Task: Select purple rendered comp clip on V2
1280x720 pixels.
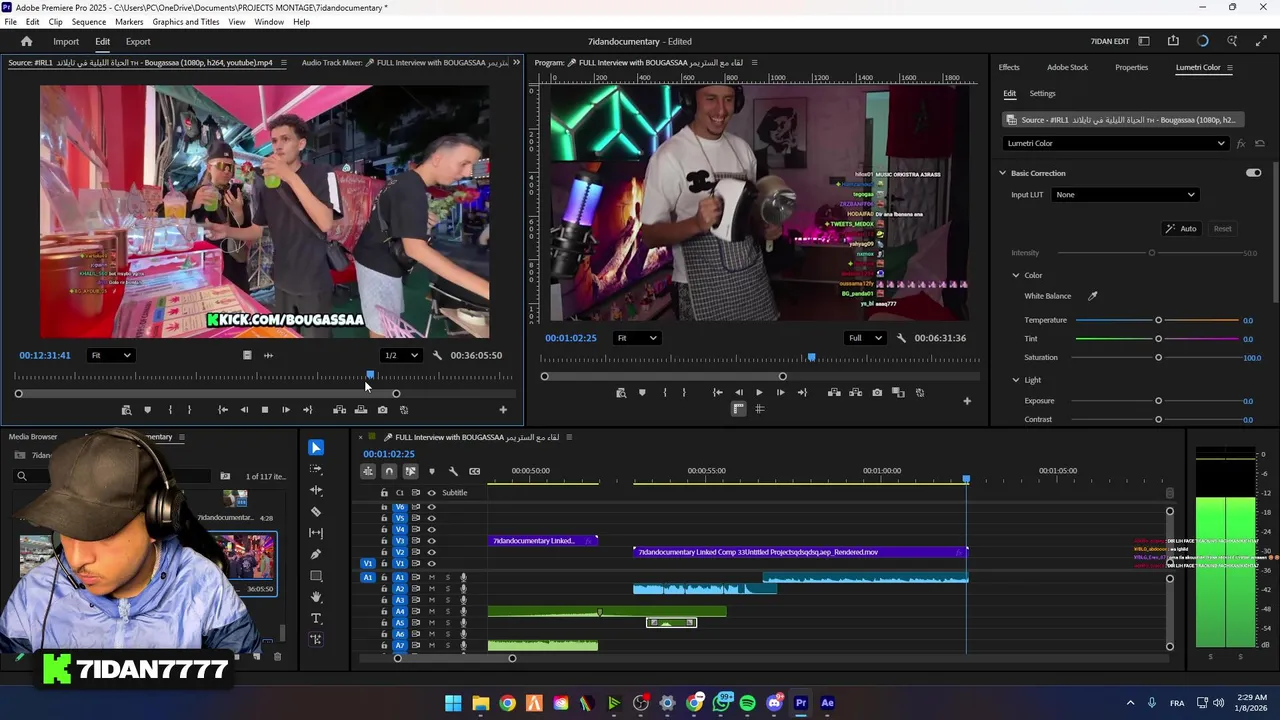Action: (x=800, y=552)
